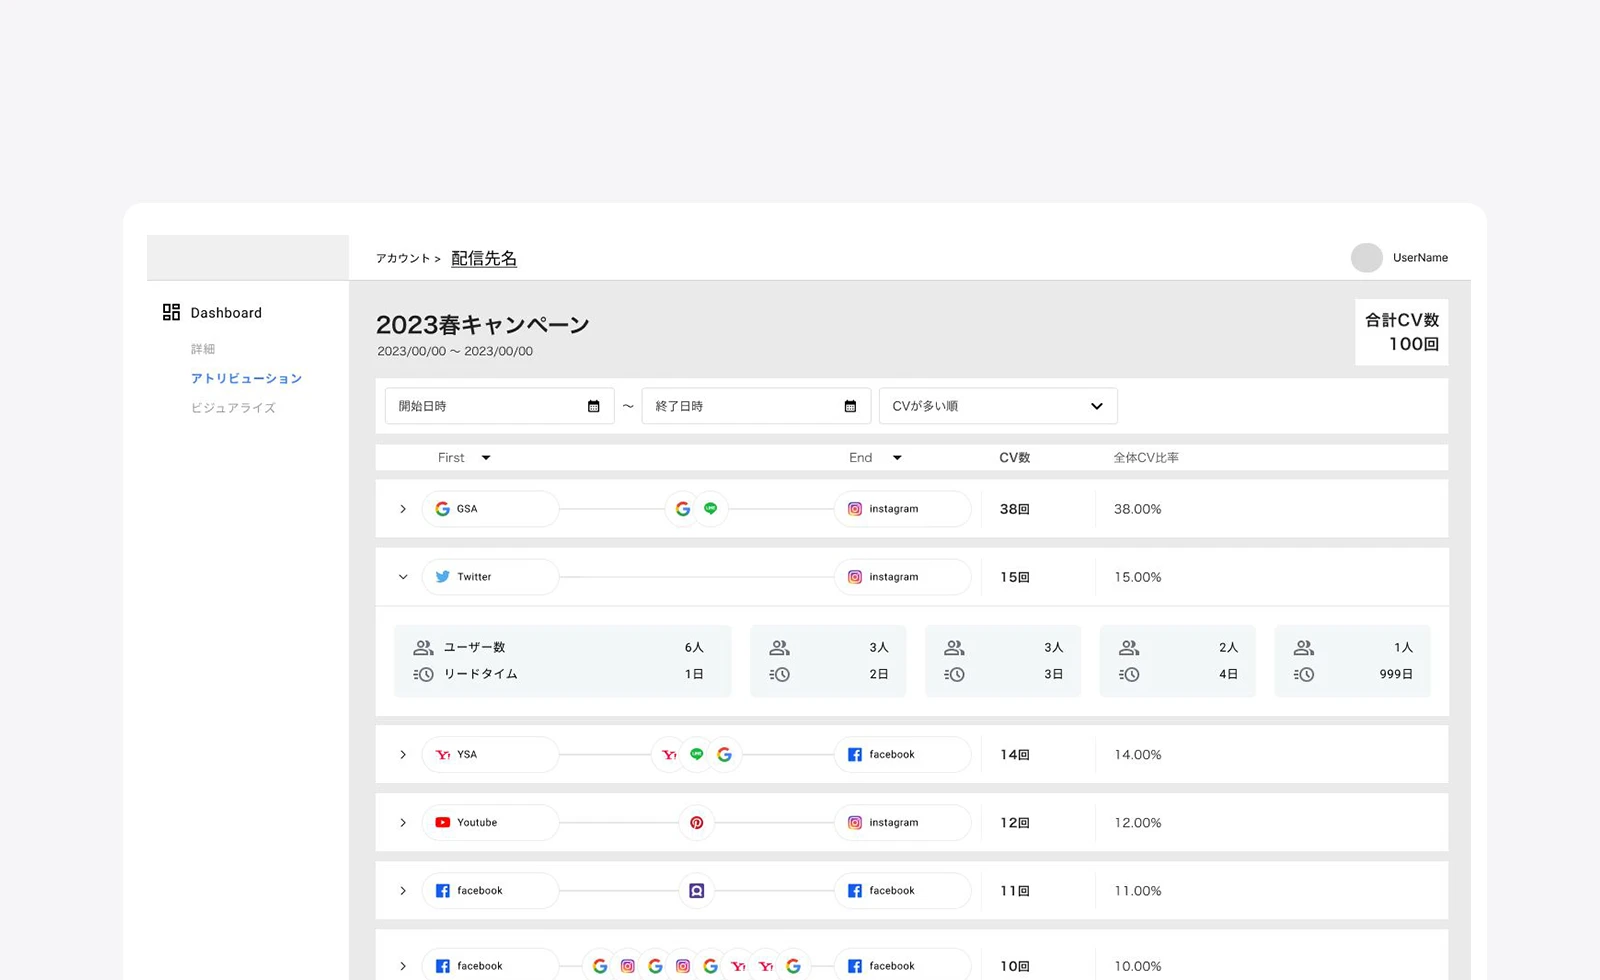Viewport: 1600px width, 980px height.
Task: Click the 15.00% ratio value
Action: tap(1138, 577)
